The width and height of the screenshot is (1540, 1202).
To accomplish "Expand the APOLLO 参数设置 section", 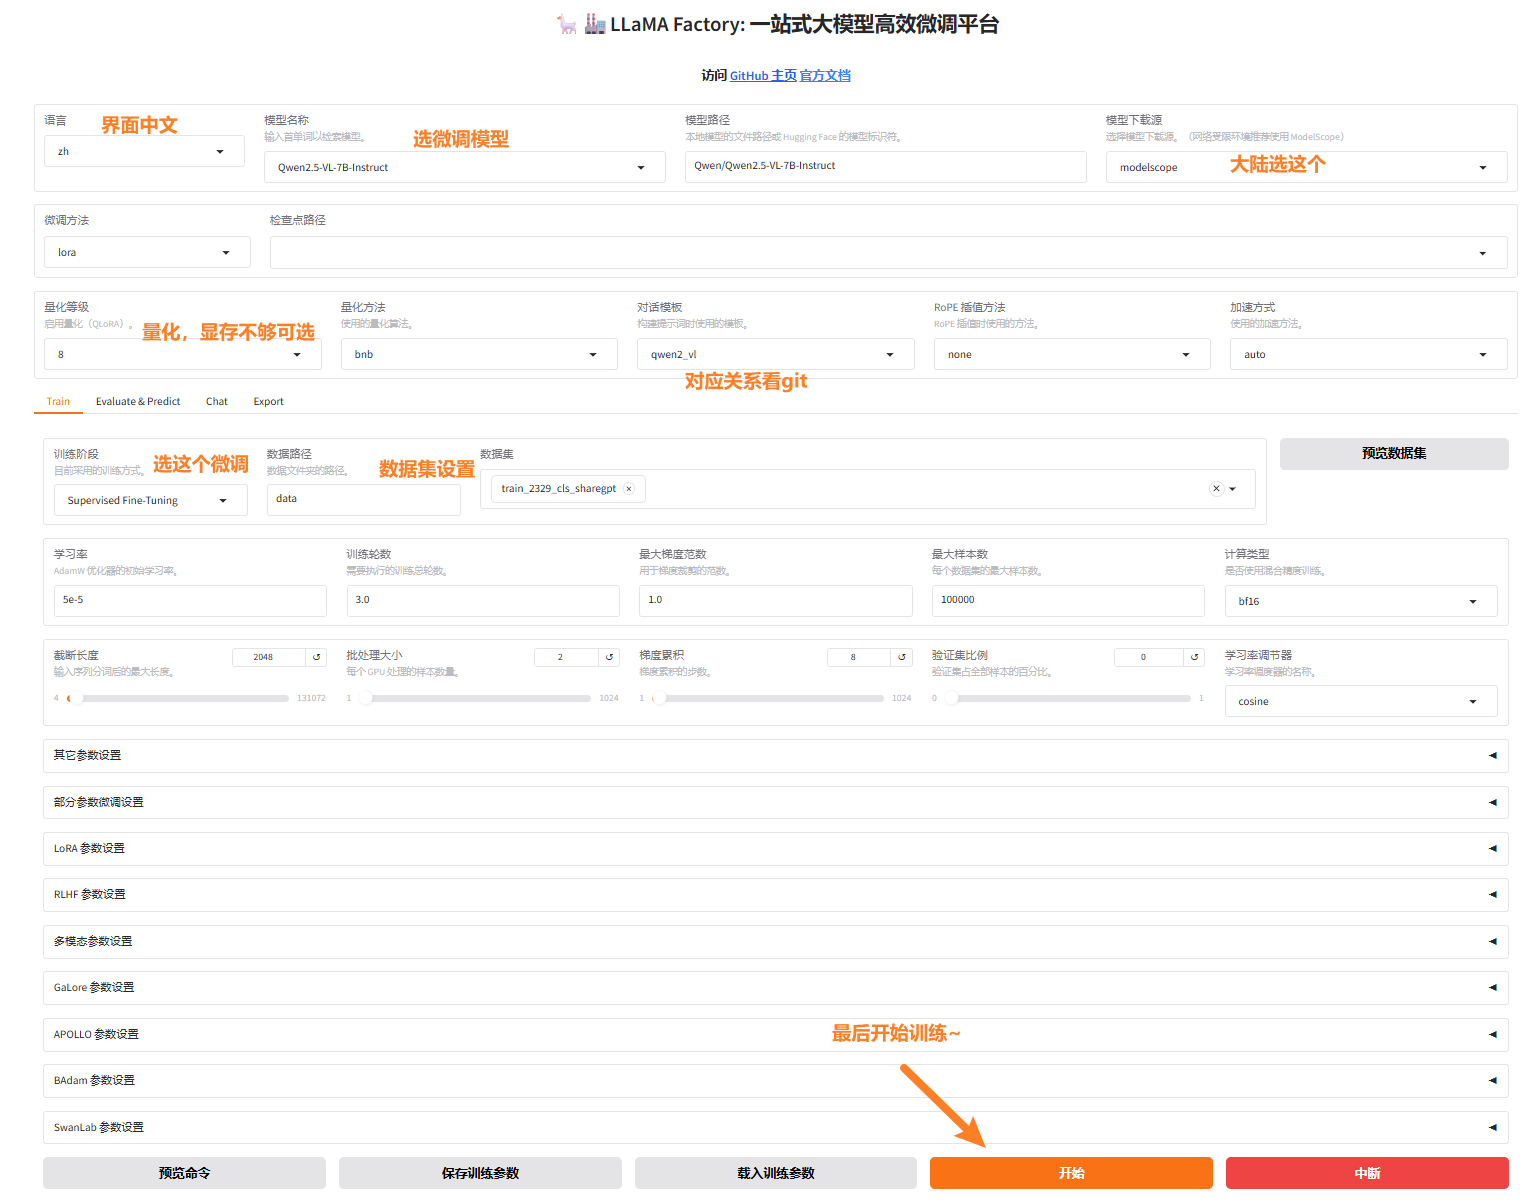I will (776, 1034).
